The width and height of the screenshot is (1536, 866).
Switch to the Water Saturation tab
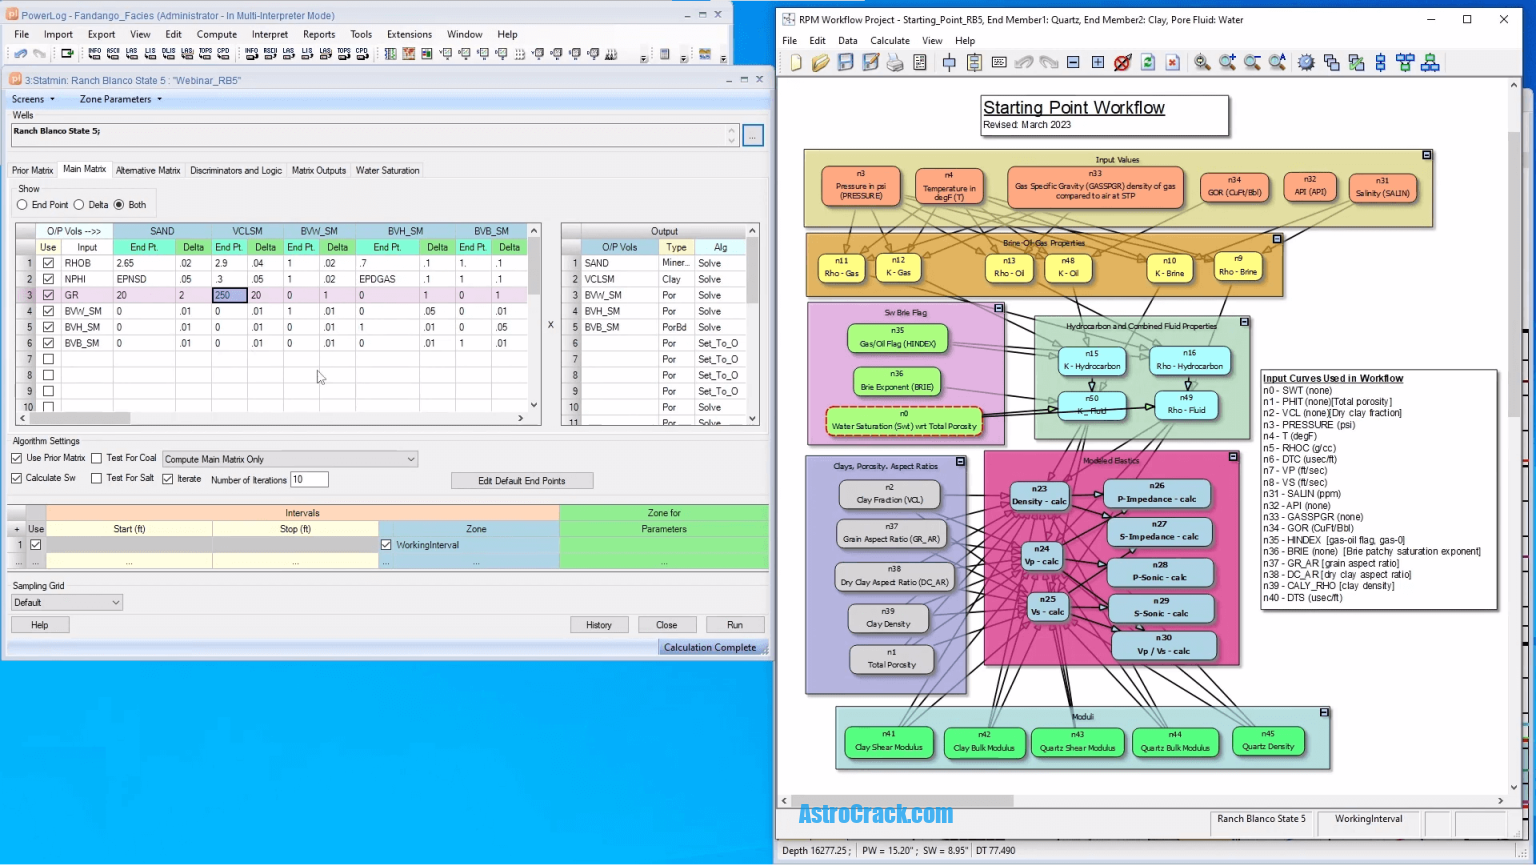pos(387,170)
